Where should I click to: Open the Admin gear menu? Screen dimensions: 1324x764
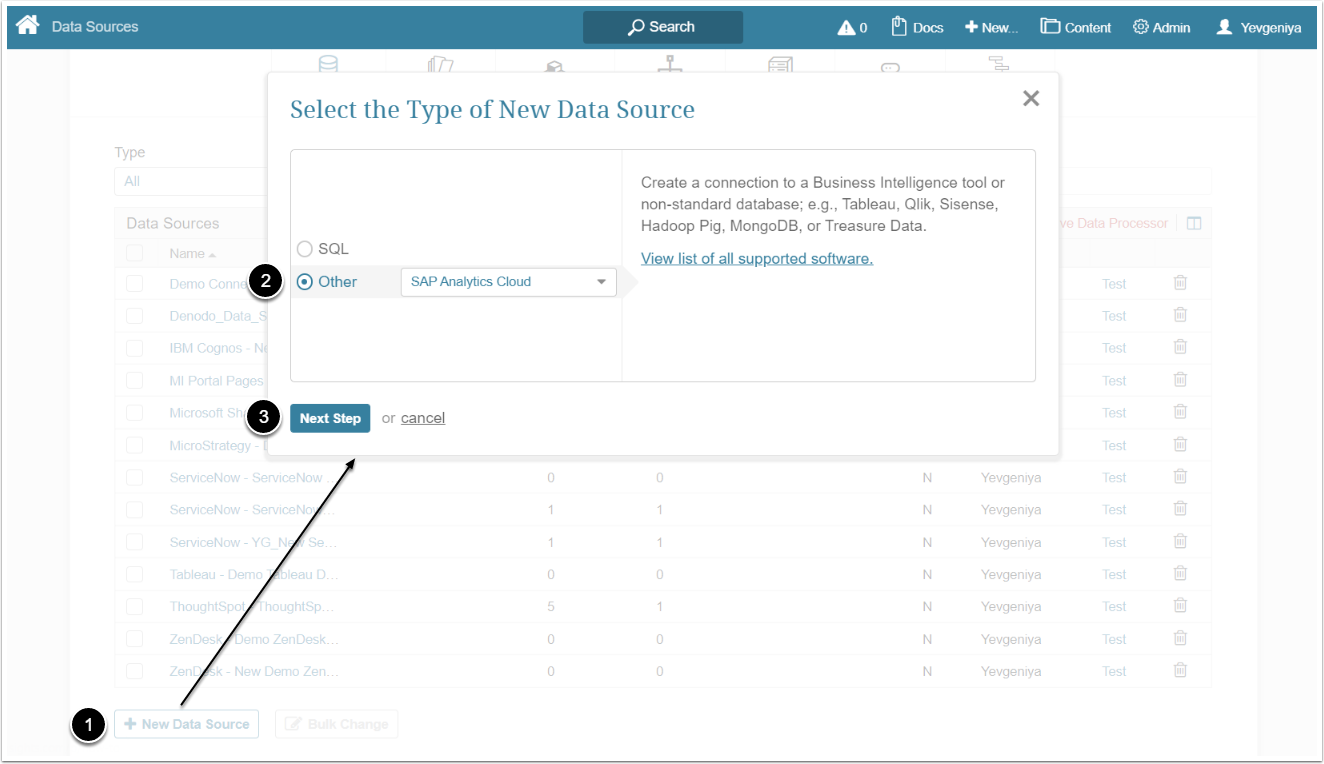(1161, 27)
